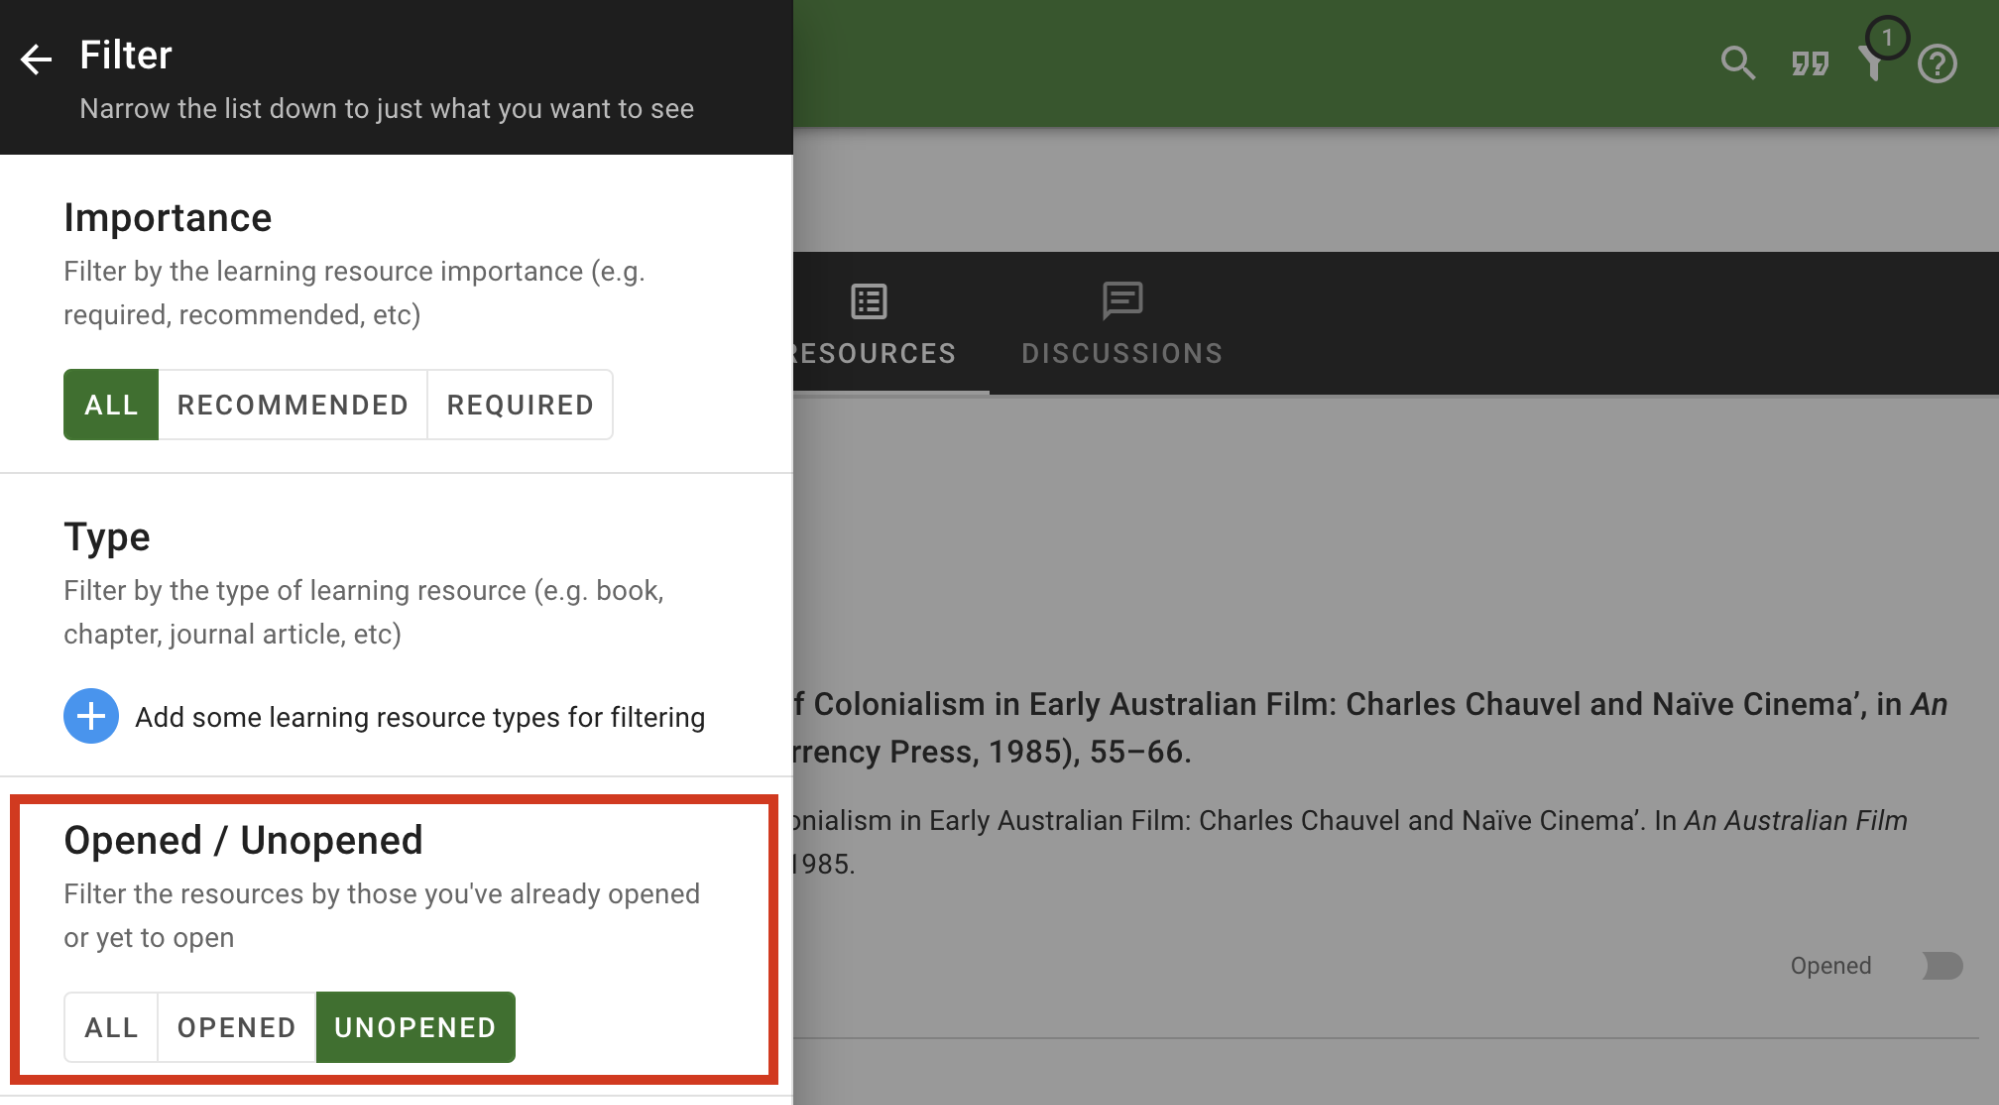Toggle the Opened switch on resource
1999x1105 pixels.
pyautogui.click(x=1942, y=965)
